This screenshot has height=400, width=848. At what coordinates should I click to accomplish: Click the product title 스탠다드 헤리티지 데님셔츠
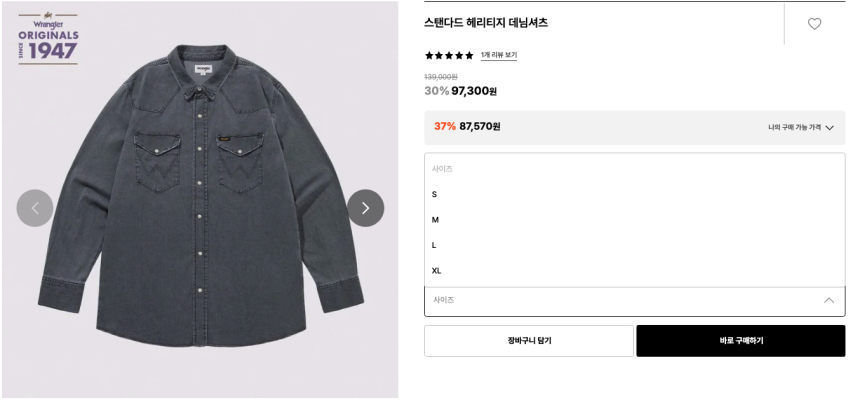coord(486,23)
